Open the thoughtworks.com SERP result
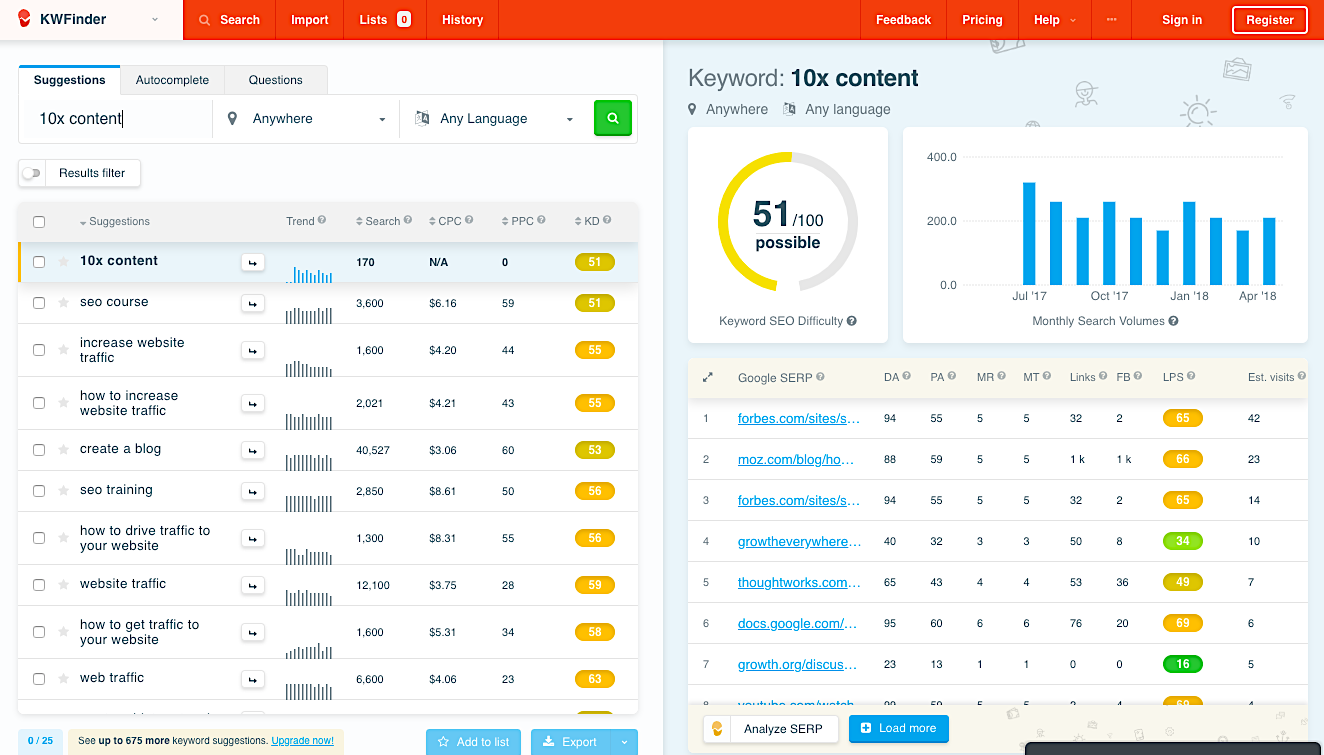 pos(799,582)
